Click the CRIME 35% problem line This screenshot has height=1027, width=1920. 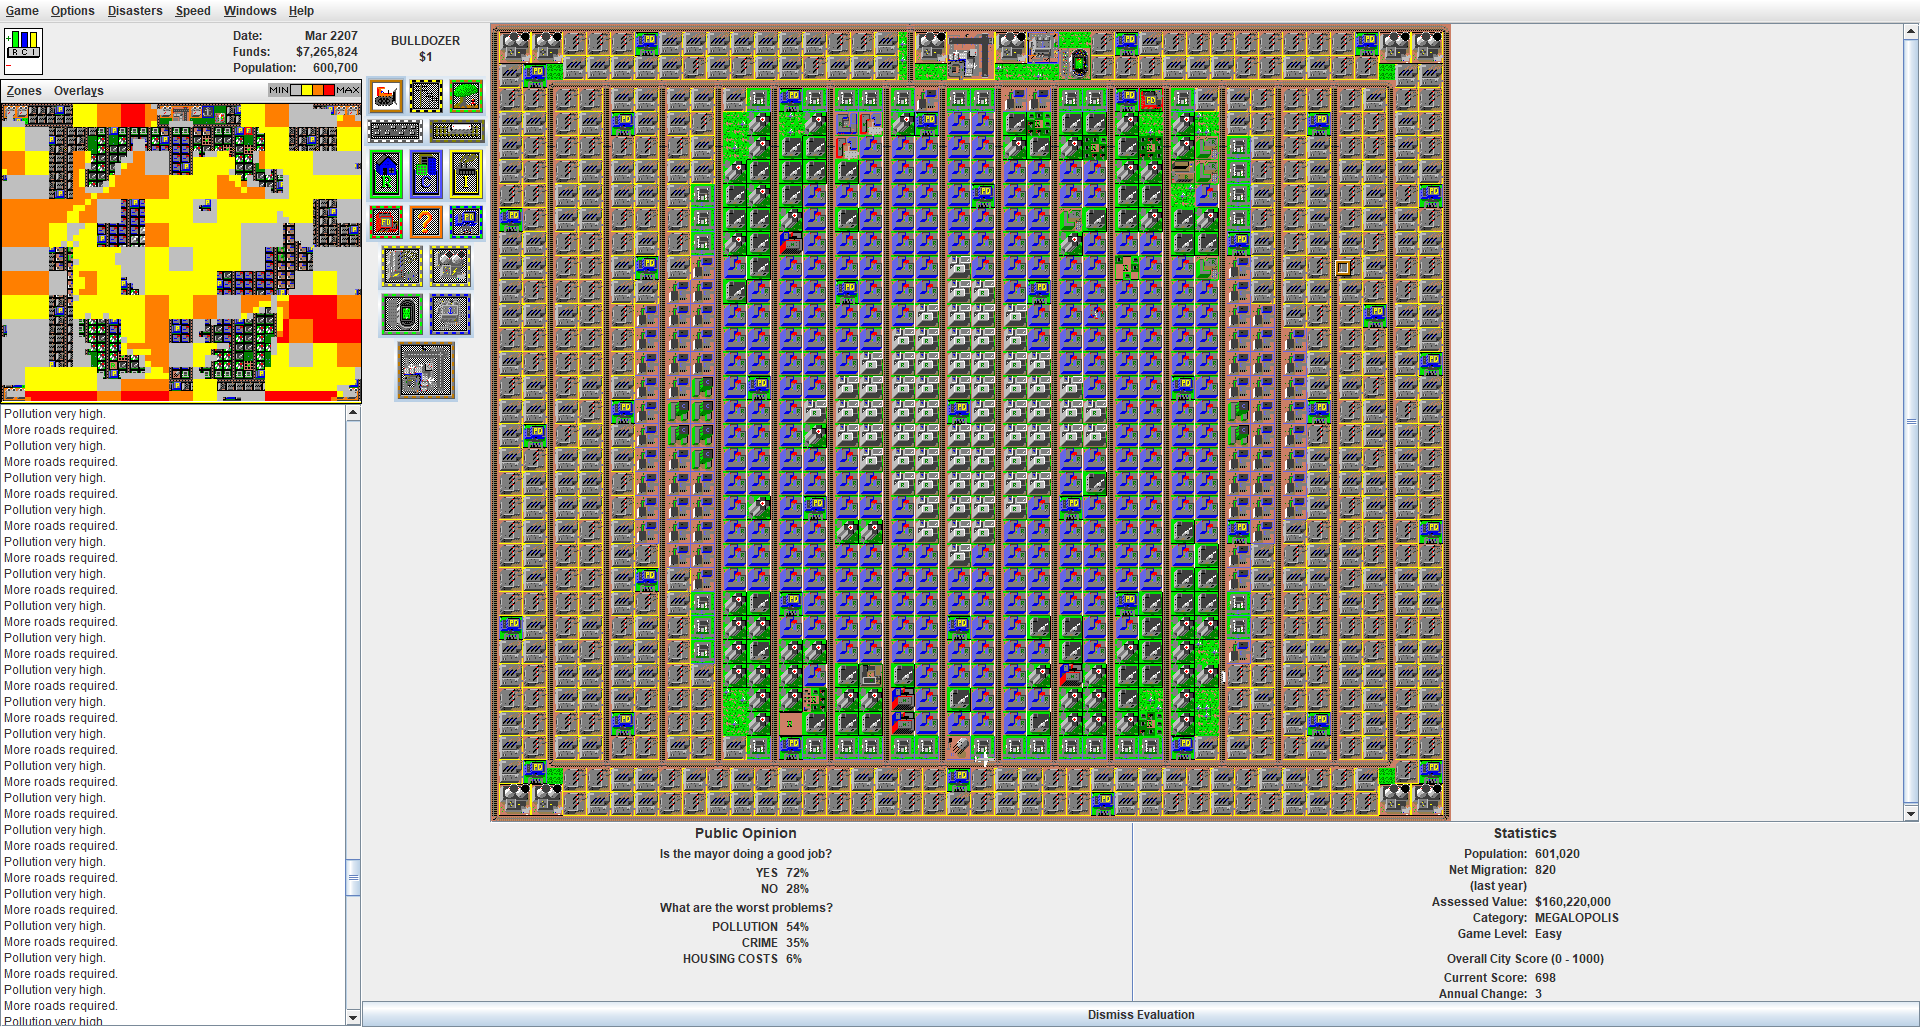point(775,943)
